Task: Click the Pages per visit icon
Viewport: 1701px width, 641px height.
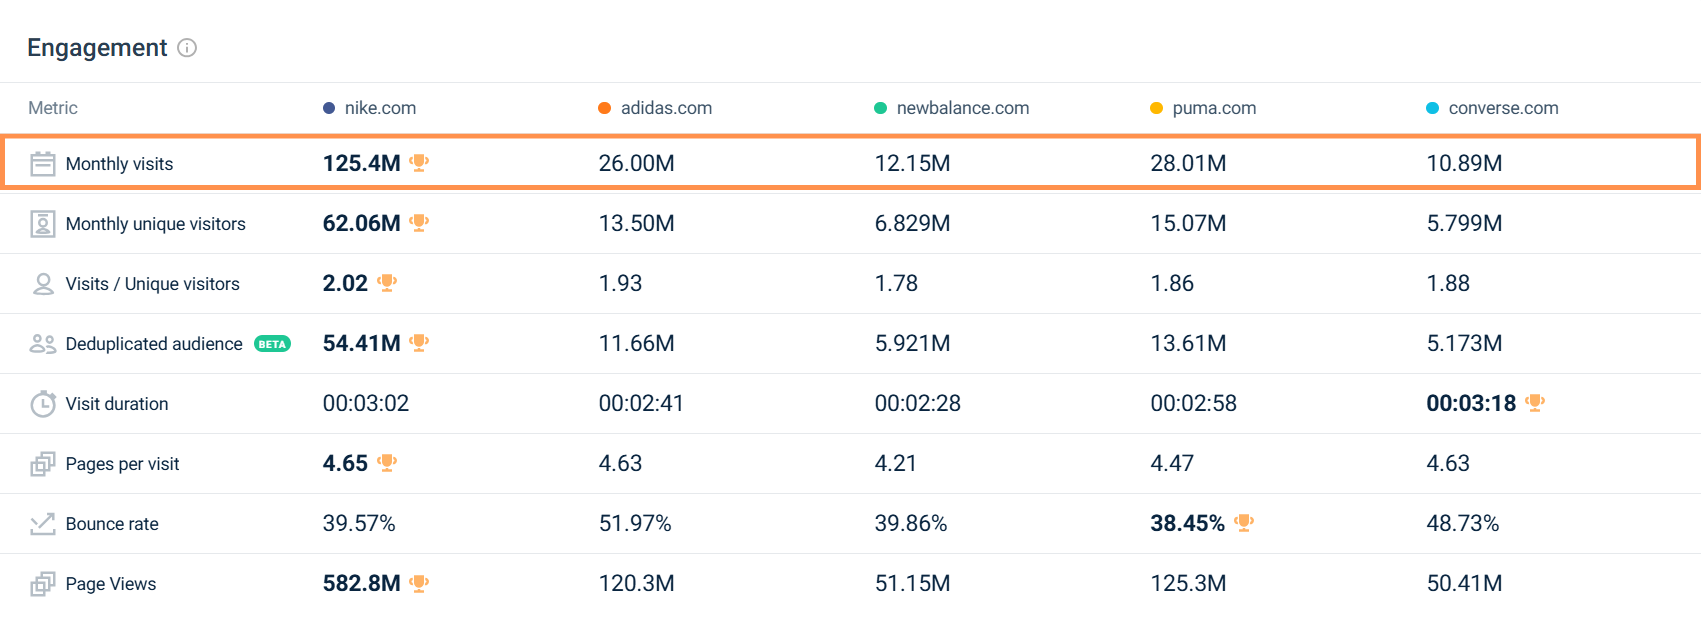Action: 43,464
